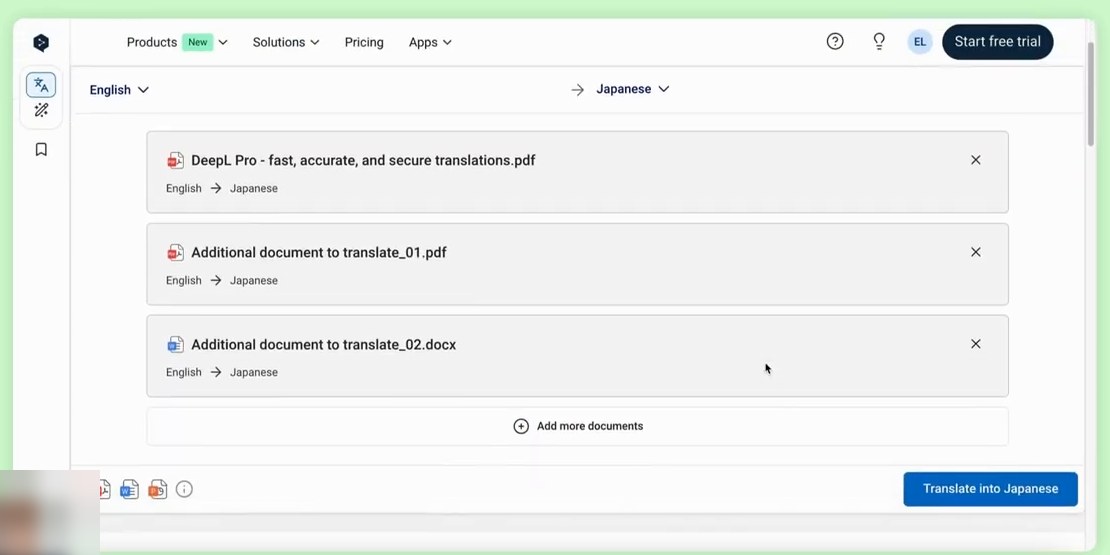1110x555 pixels.
Task: Click the Word format icon in bottom bar
Action: pos(130,489)
